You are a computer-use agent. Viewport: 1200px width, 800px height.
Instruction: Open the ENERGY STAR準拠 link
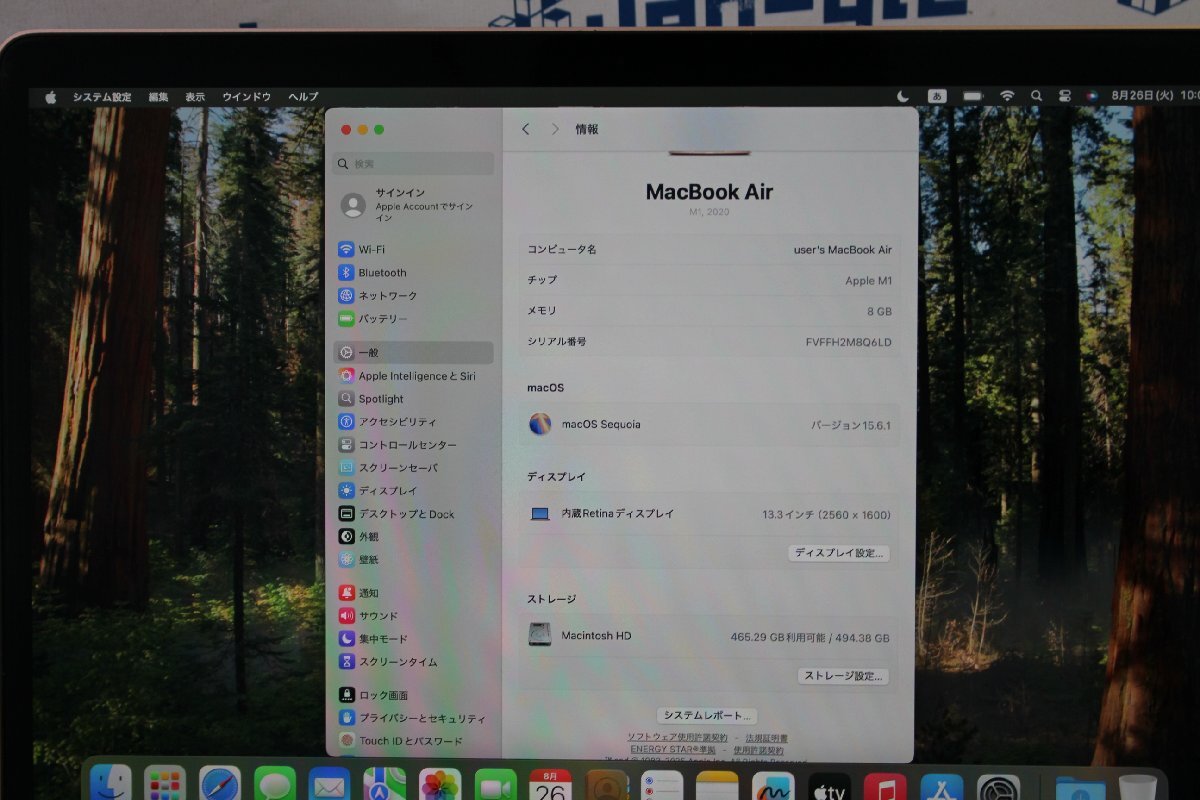click(673, 749)
